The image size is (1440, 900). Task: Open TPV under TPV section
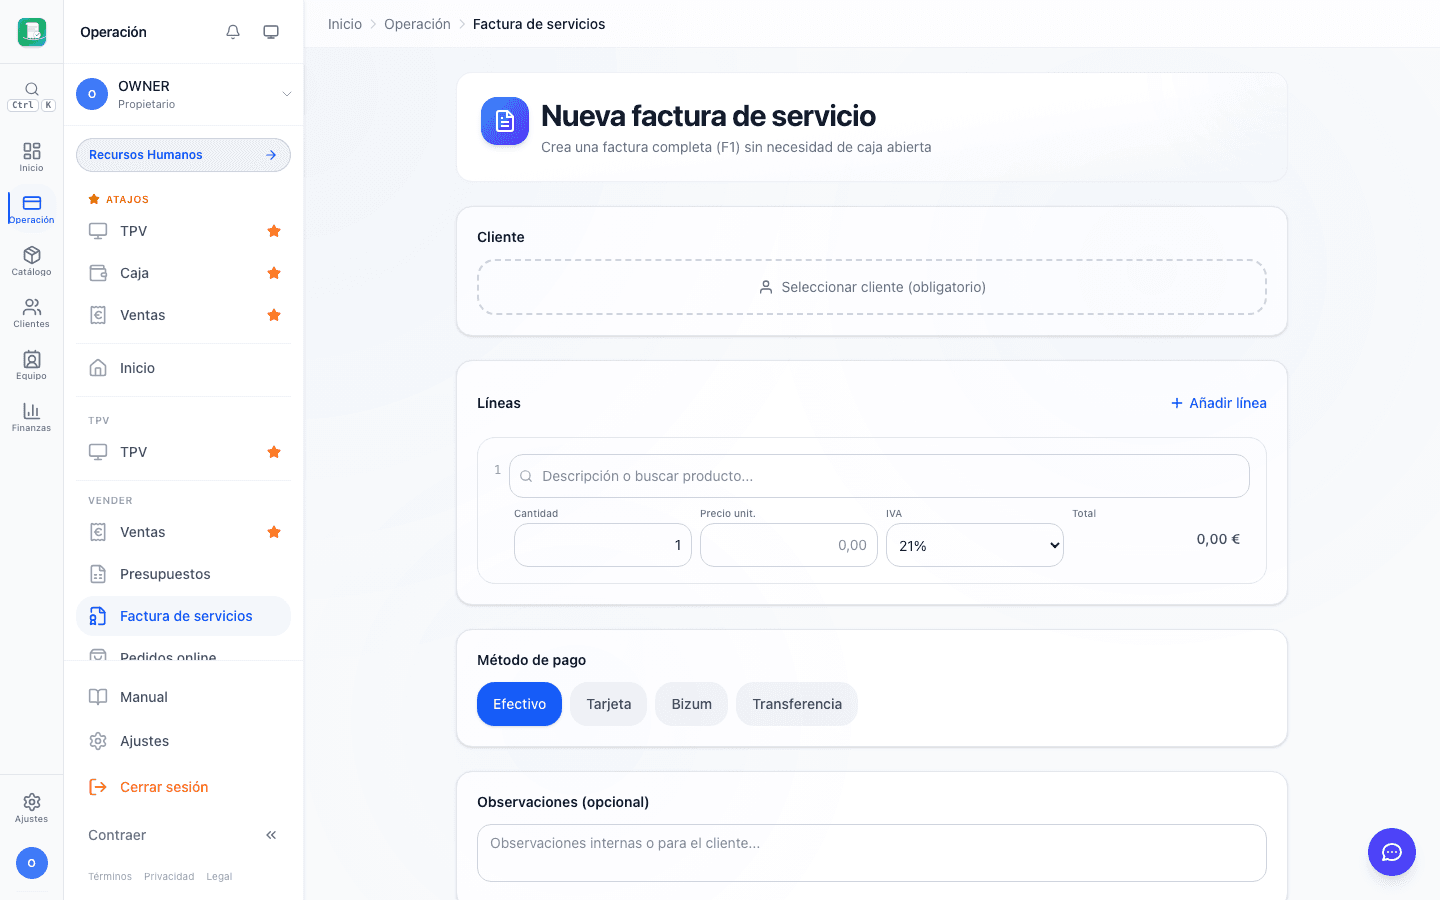tap(183, 452)
